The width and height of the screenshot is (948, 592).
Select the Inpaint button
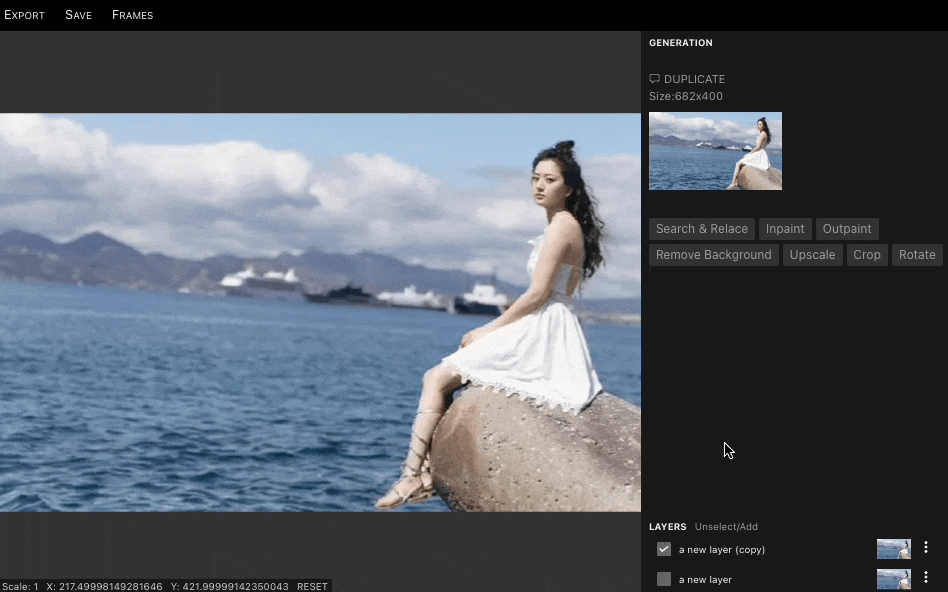click(x=785, y=229)
